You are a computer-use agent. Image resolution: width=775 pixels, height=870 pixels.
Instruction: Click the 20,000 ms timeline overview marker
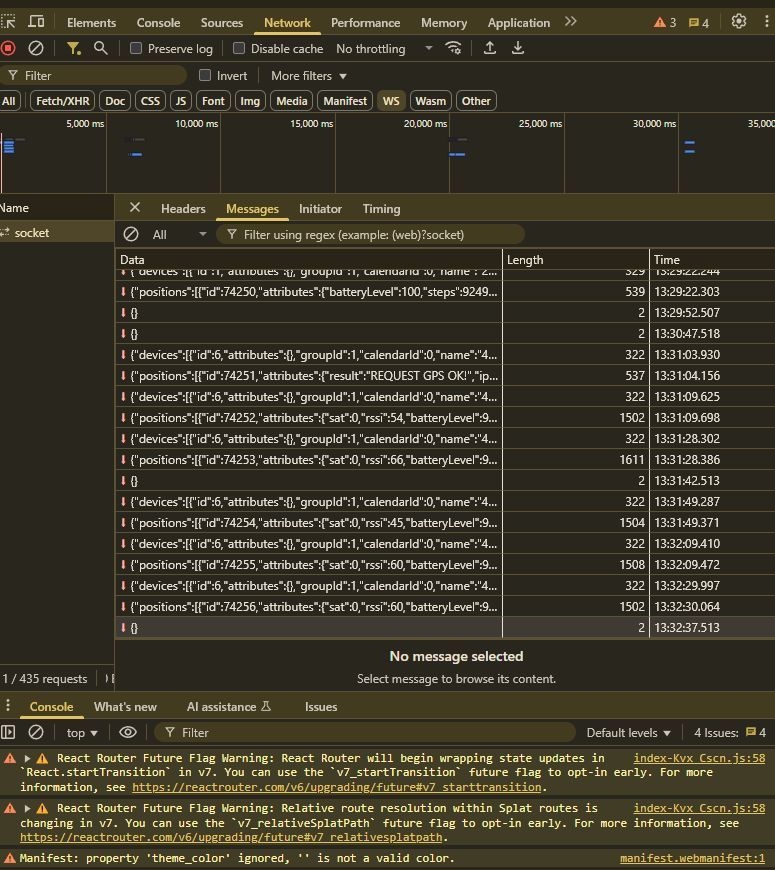point(425,124)
